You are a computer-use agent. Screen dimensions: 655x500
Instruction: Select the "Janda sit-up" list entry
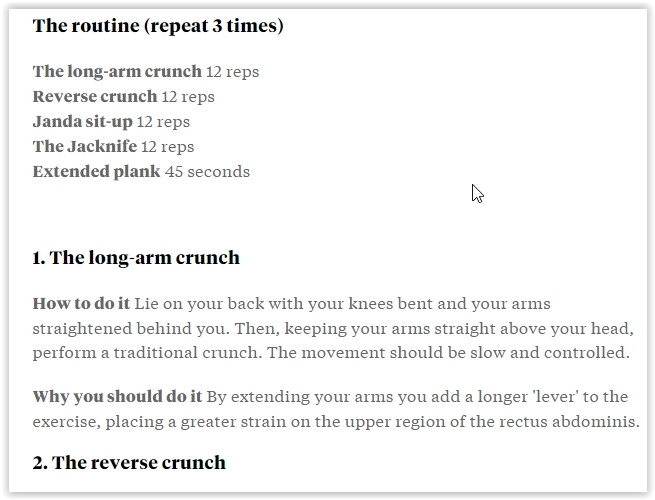tap(82, 122)
